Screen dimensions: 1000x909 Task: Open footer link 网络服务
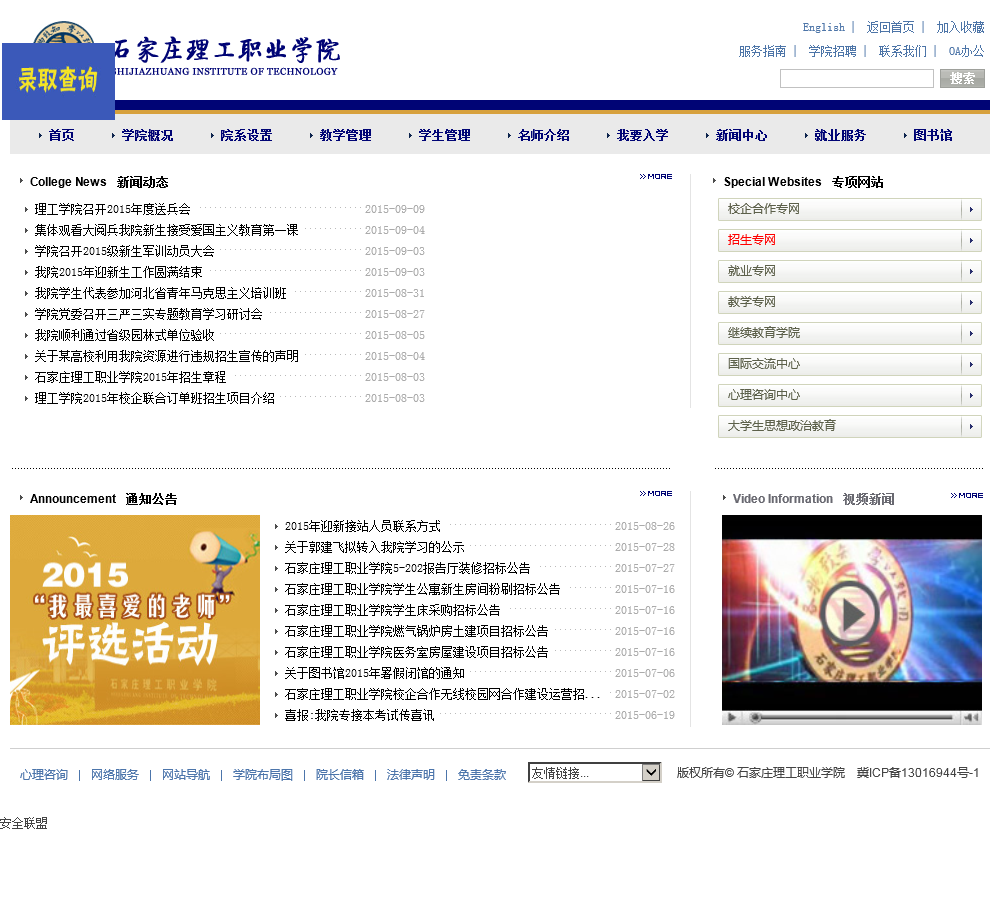(x=115, y=775)
